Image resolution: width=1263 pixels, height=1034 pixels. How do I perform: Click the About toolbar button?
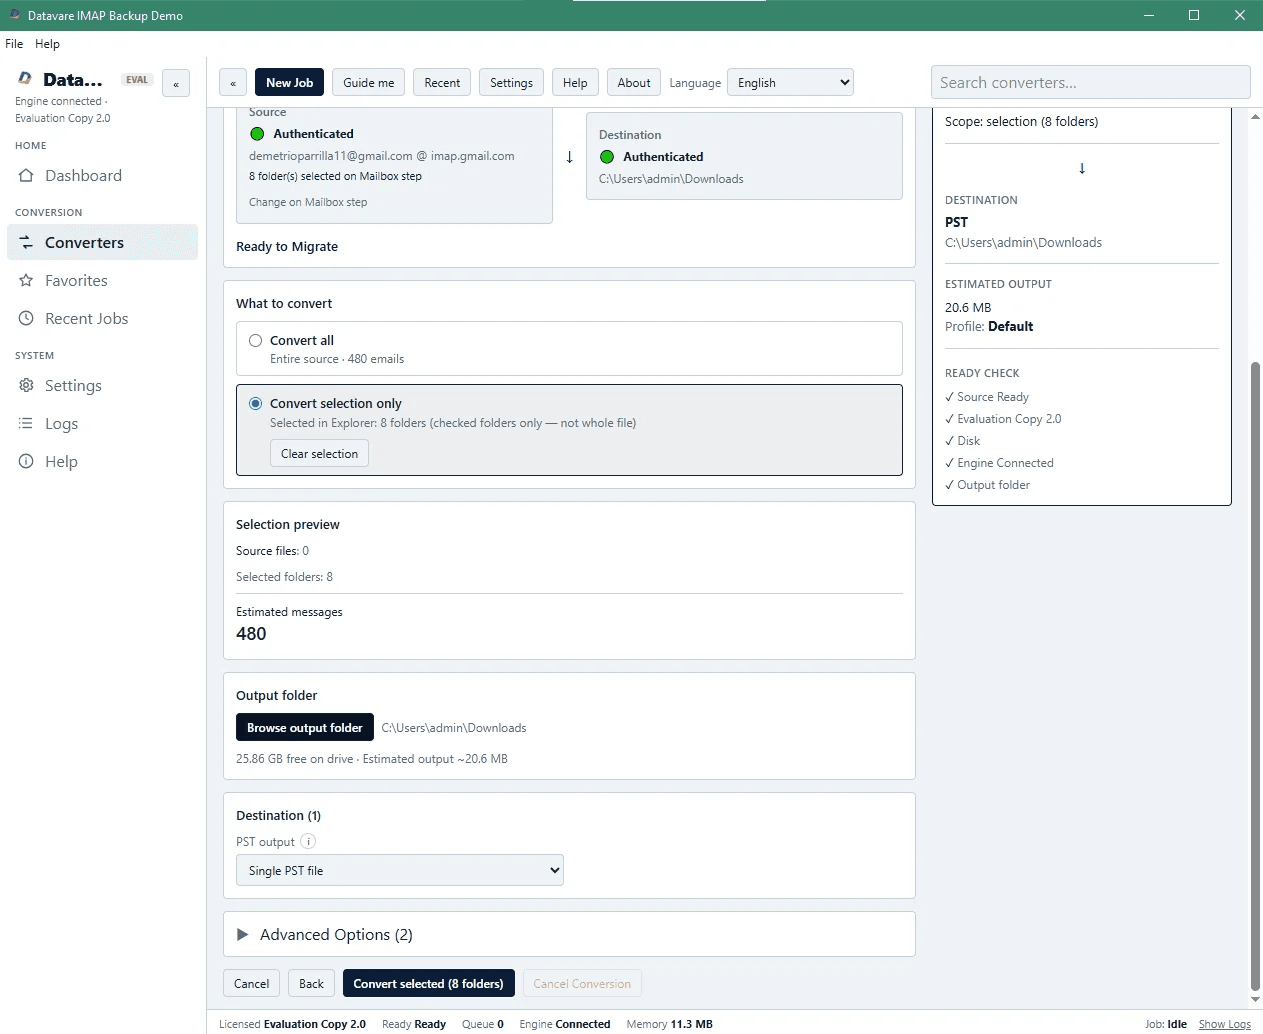(634, 83)
